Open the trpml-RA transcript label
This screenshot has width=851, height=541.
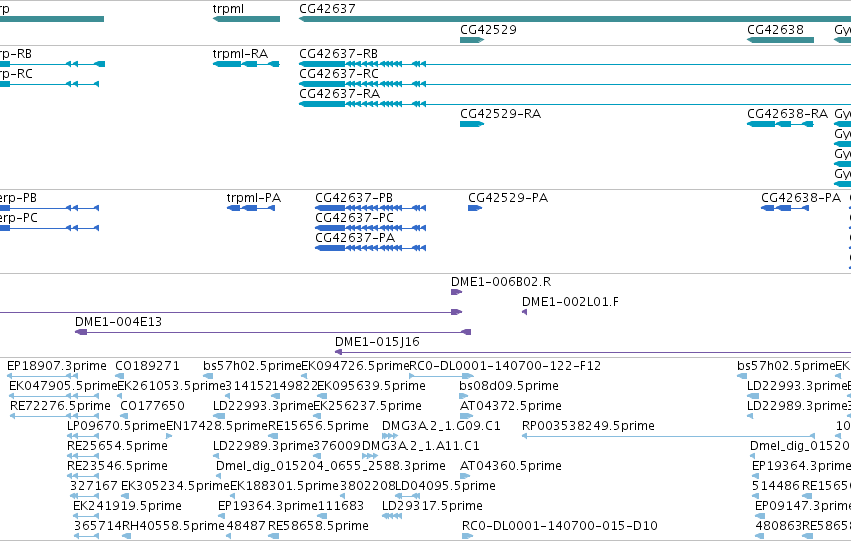240,54
